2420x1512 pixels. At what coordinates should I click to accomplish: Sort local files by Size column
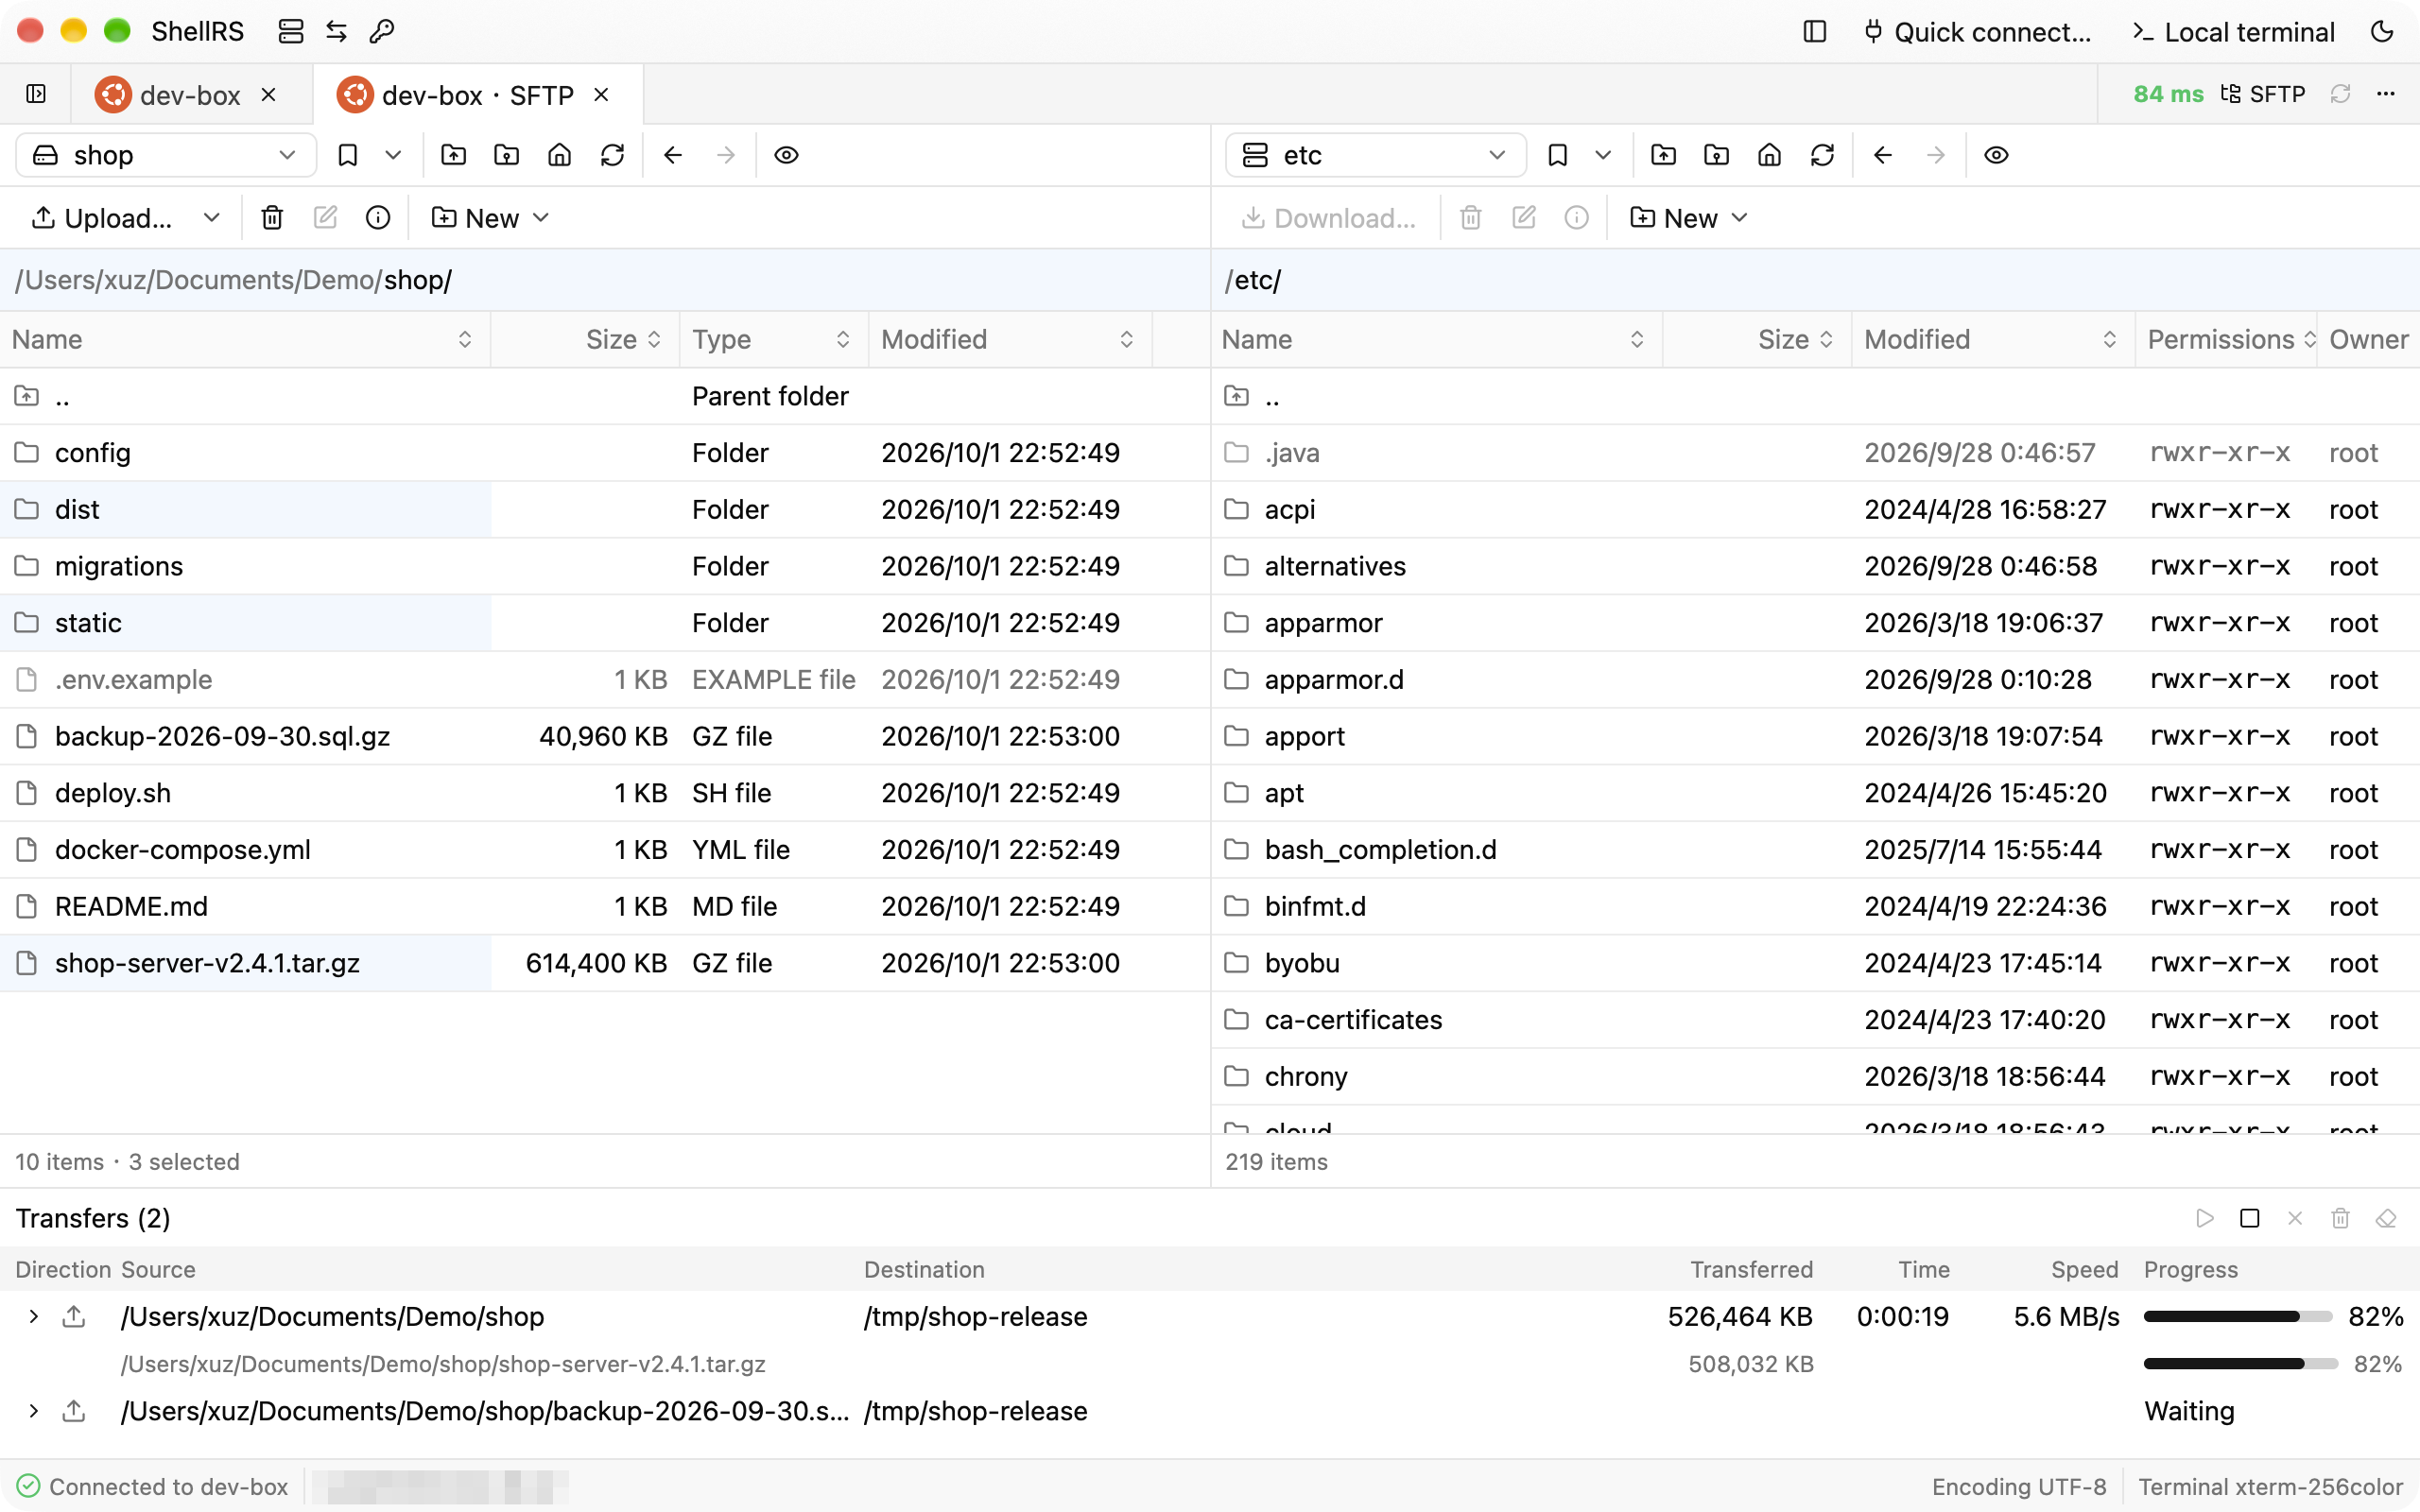(x=586, y=340)
